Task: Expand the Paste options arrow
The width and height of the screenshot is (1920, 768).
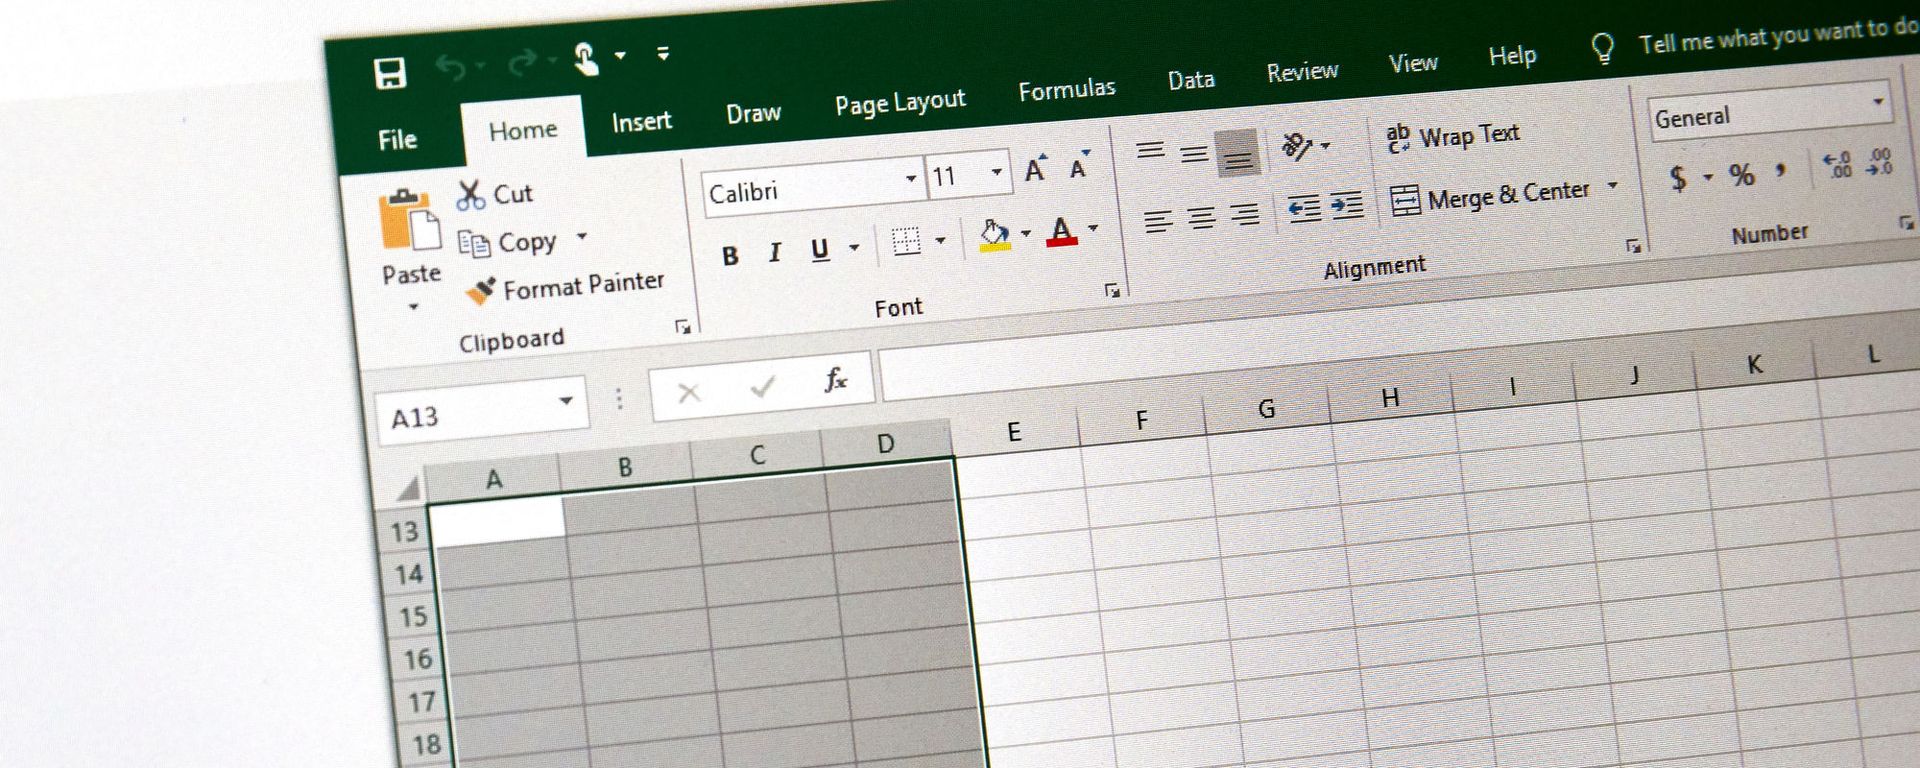Action: coord(412,306)
